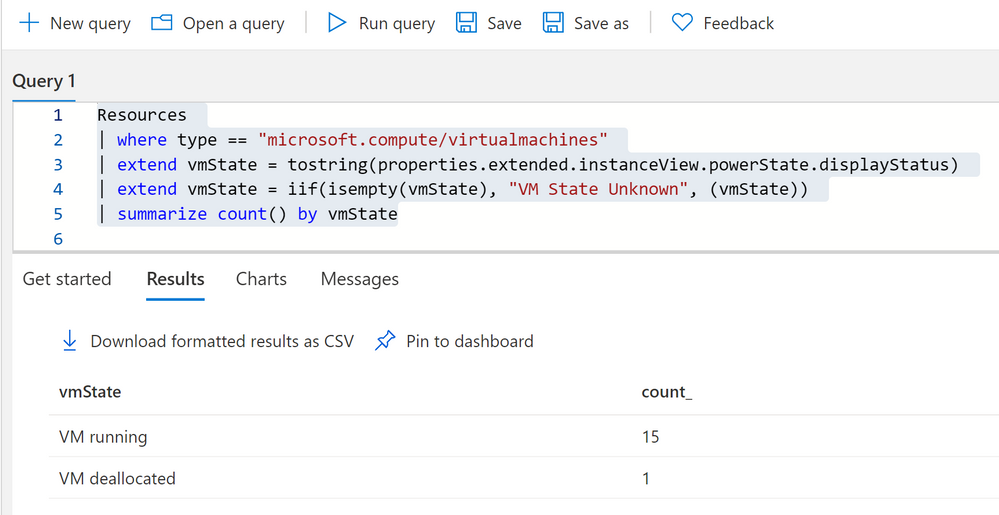Open the Messages tab
This screenshot has height=515, width=999.
click(x=360, y=279)
